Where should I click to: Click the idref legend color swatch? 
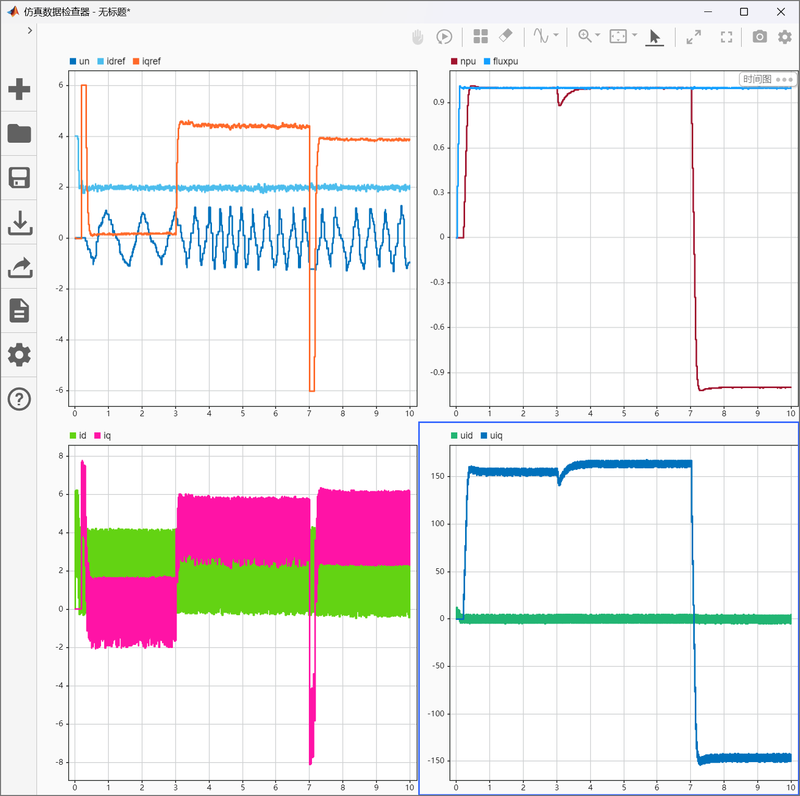(100, 61)
